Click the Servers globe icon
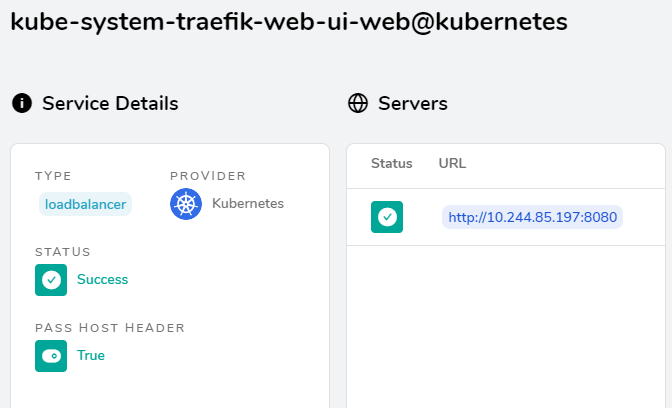 358,103
